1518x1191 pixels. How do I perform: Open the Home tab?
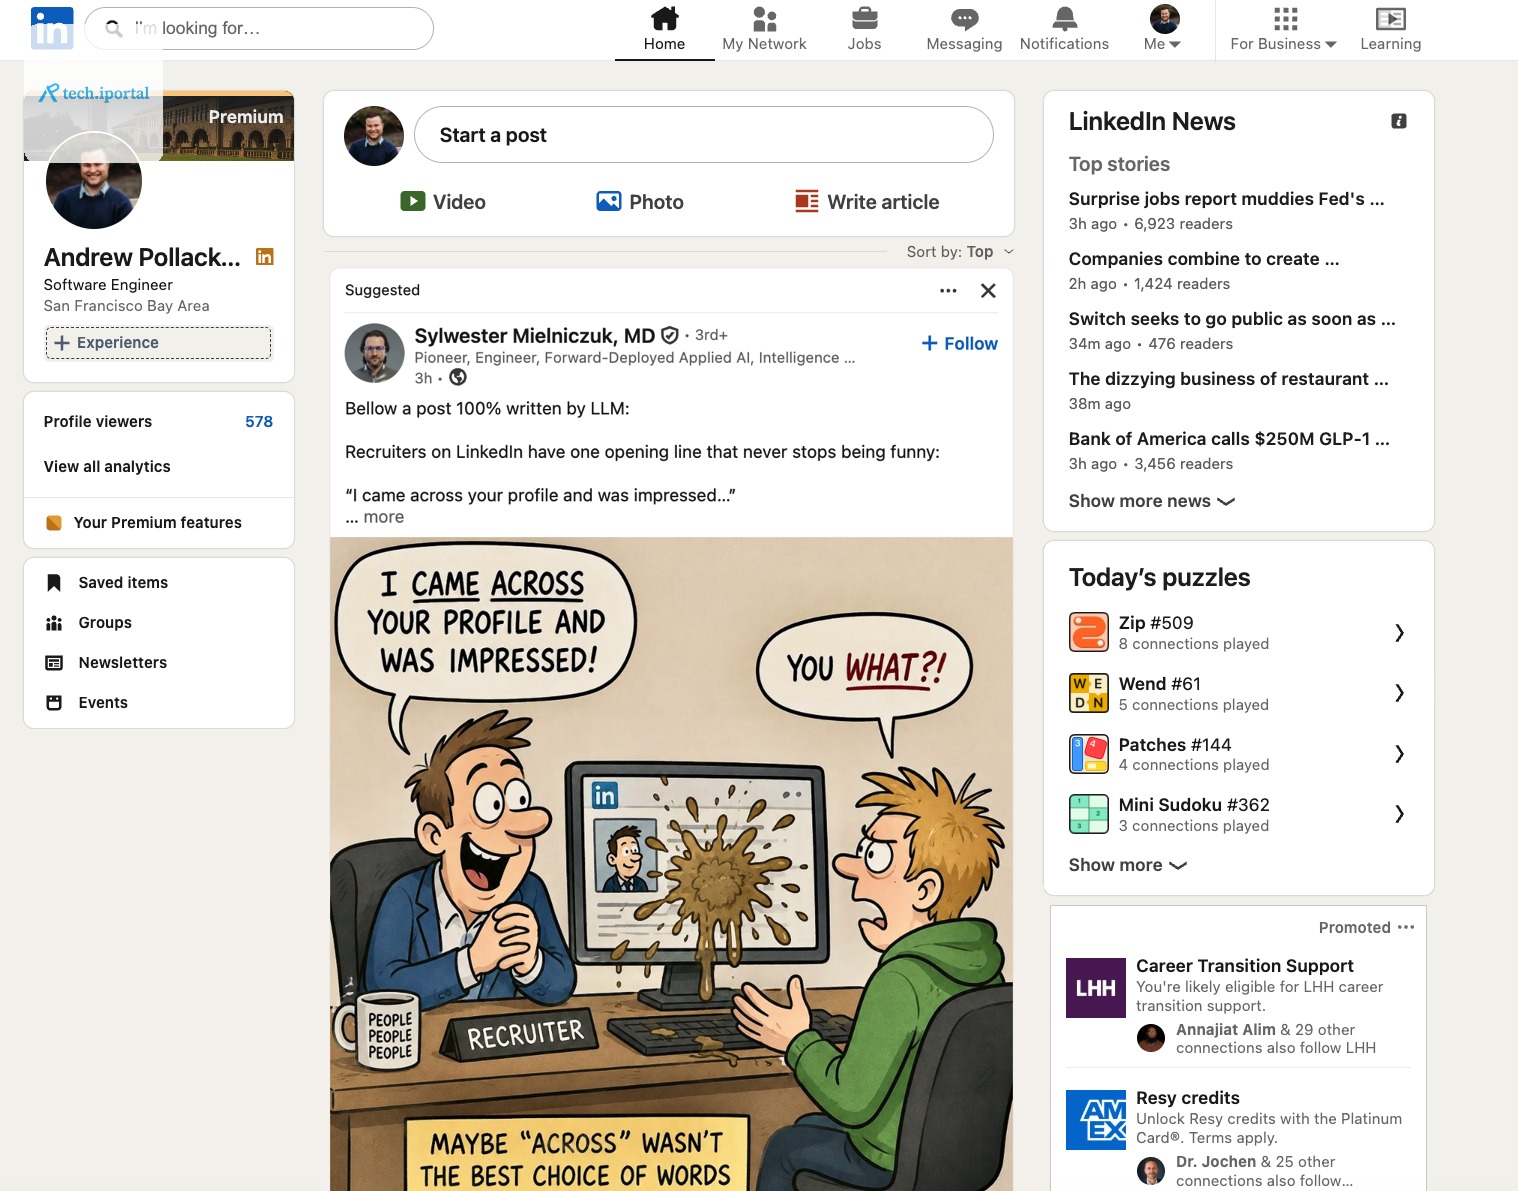pos(664,29)
